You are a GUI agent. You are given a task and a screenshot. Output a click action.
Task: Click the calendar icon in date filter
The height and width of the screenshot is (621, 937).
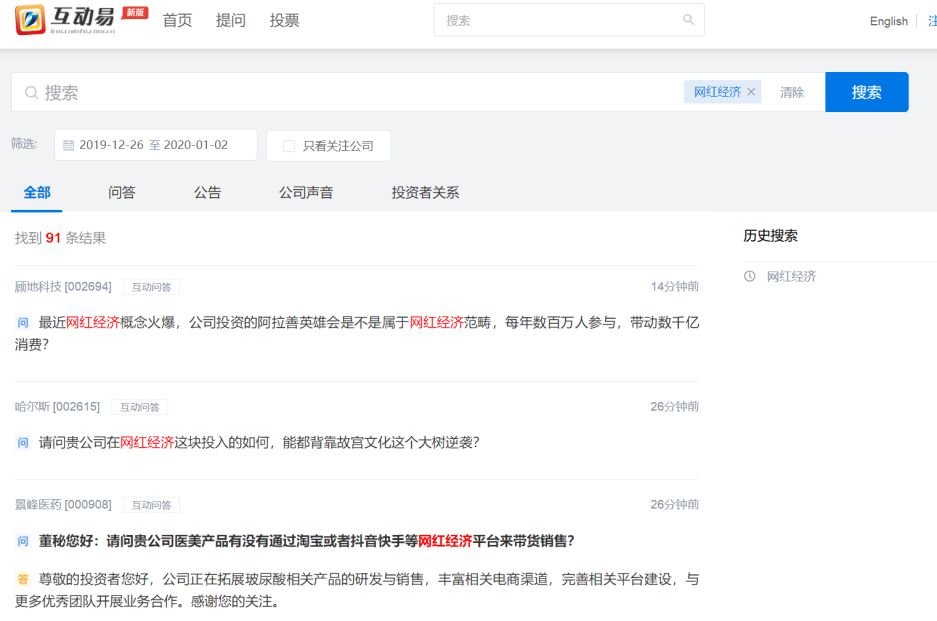68,146
